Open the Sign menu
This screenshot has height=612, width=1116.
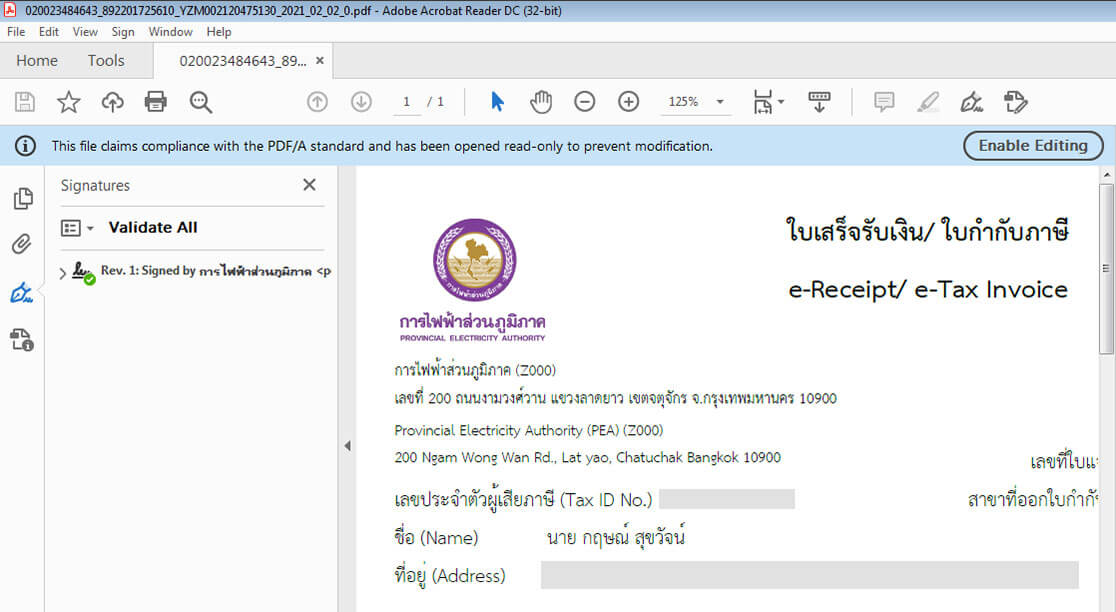click(x=122, y=32)
